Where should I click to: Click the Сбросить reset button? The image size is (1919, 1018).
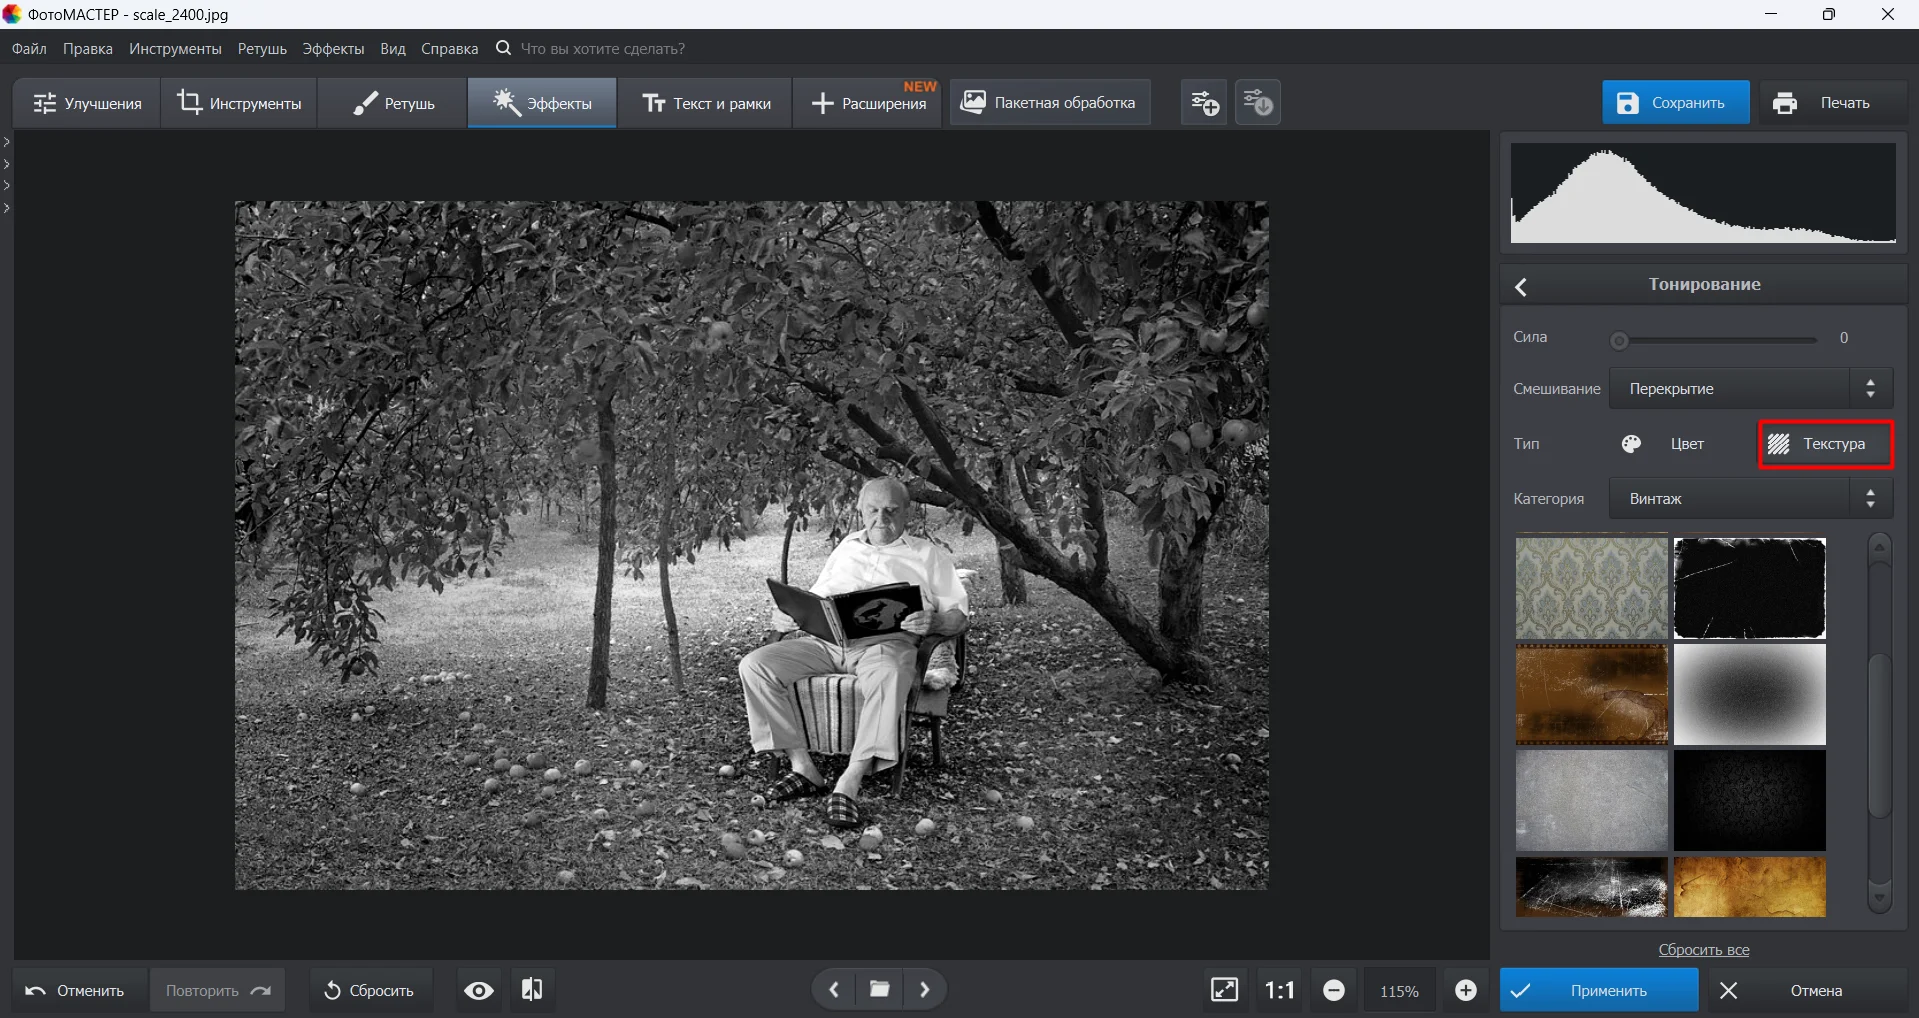click(x=371, y=990)
